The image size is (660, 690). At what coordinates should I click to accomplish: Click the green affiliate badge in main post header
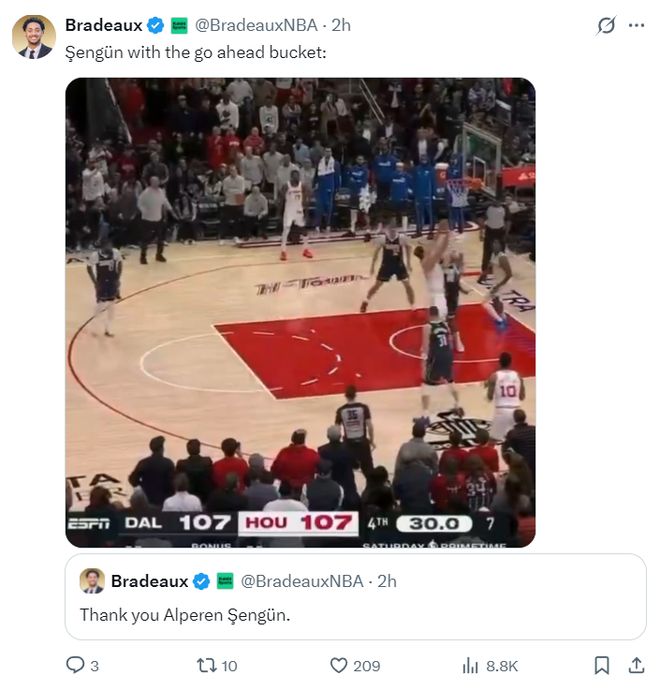pyautogui.click(x=179, y=25)
